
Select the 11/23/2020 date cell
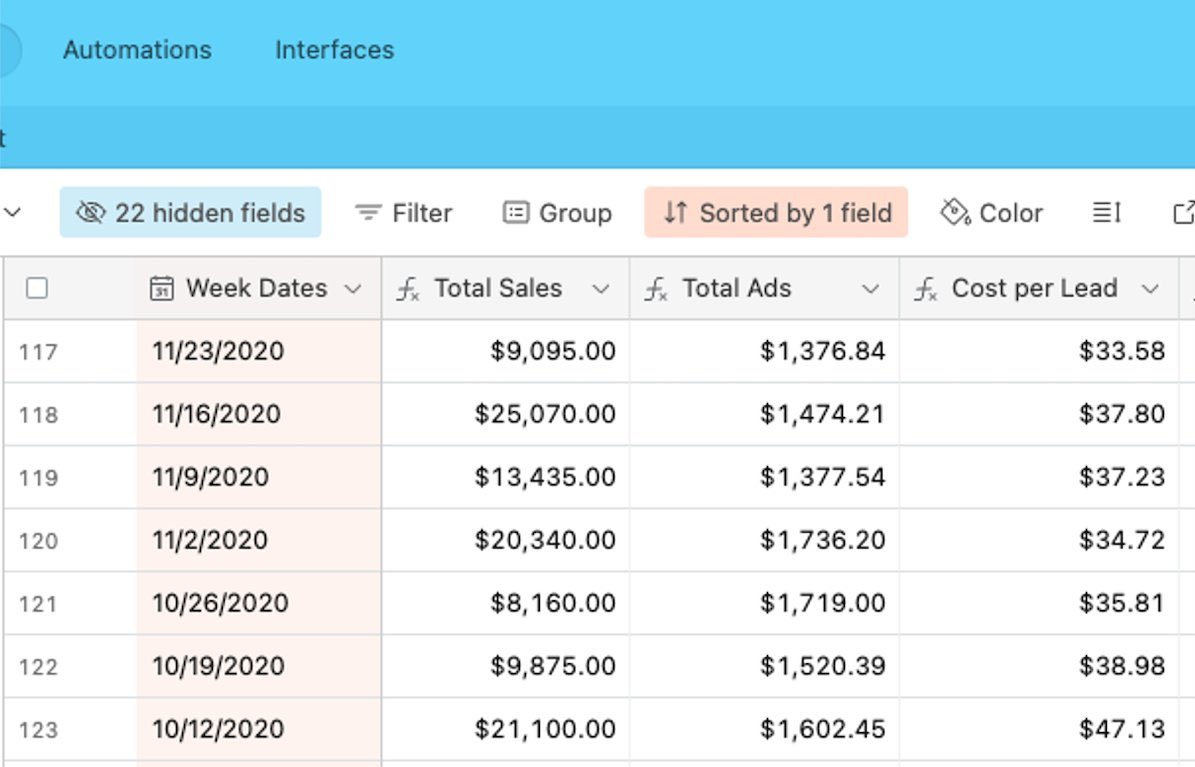(x=259, y=351)
